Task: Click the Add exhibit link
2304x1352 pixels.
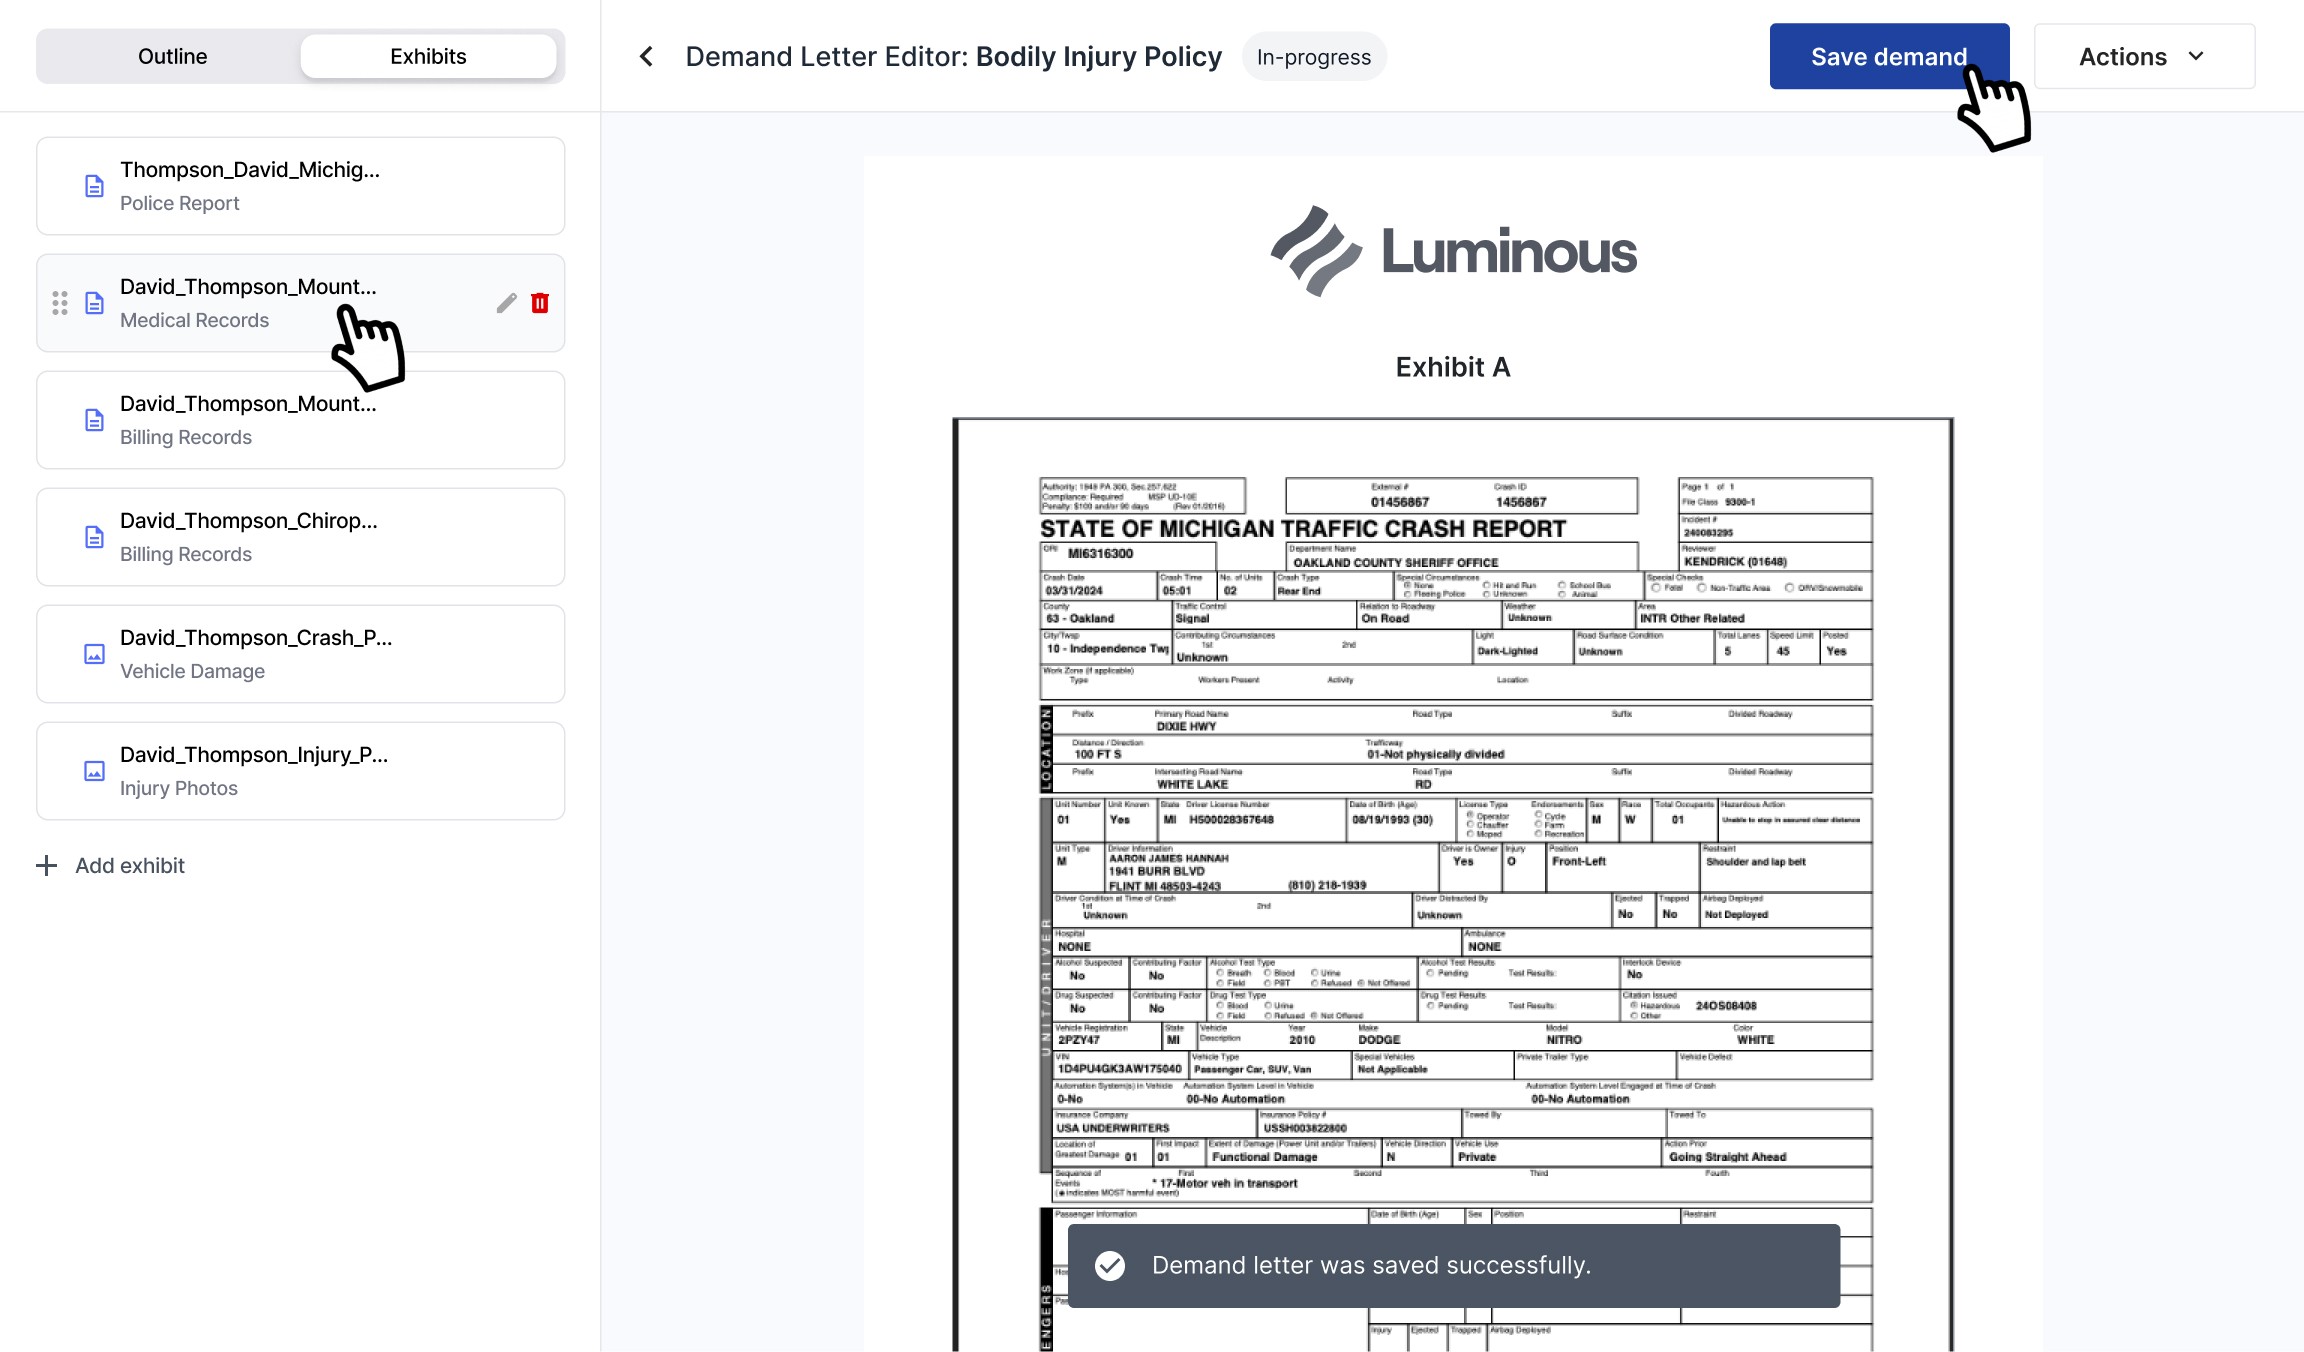Action: coord(130,865)
